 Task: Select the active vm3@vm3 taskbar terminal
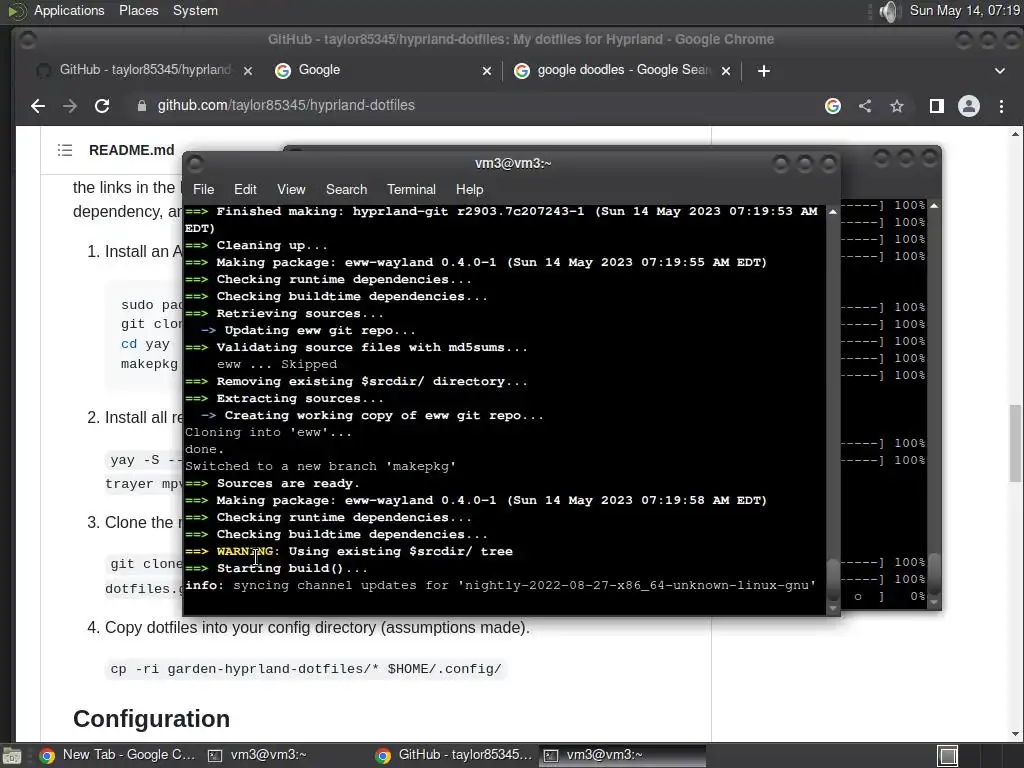click(622, 755)
